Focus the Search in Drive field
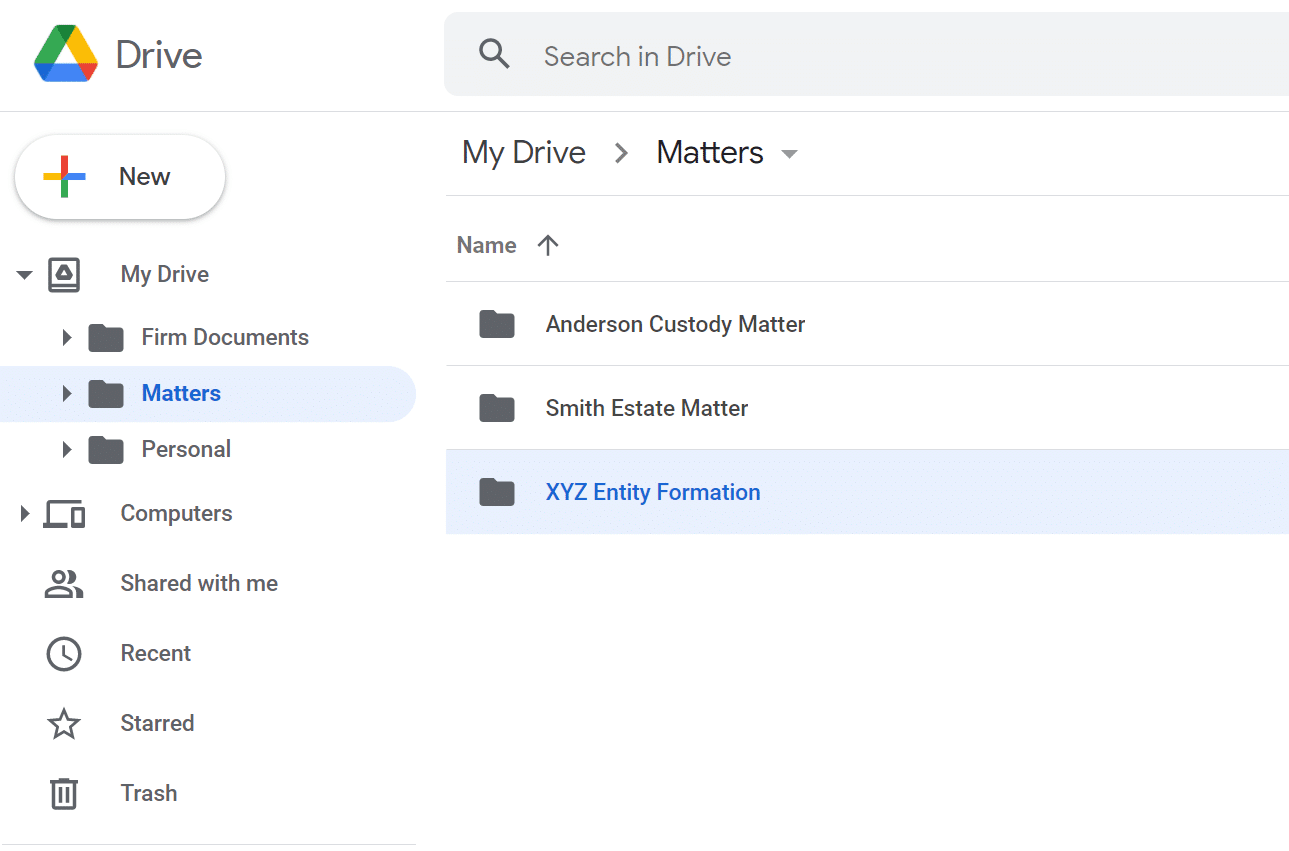Viewport: 1289px width, 851px height. [x=866, y=55]
